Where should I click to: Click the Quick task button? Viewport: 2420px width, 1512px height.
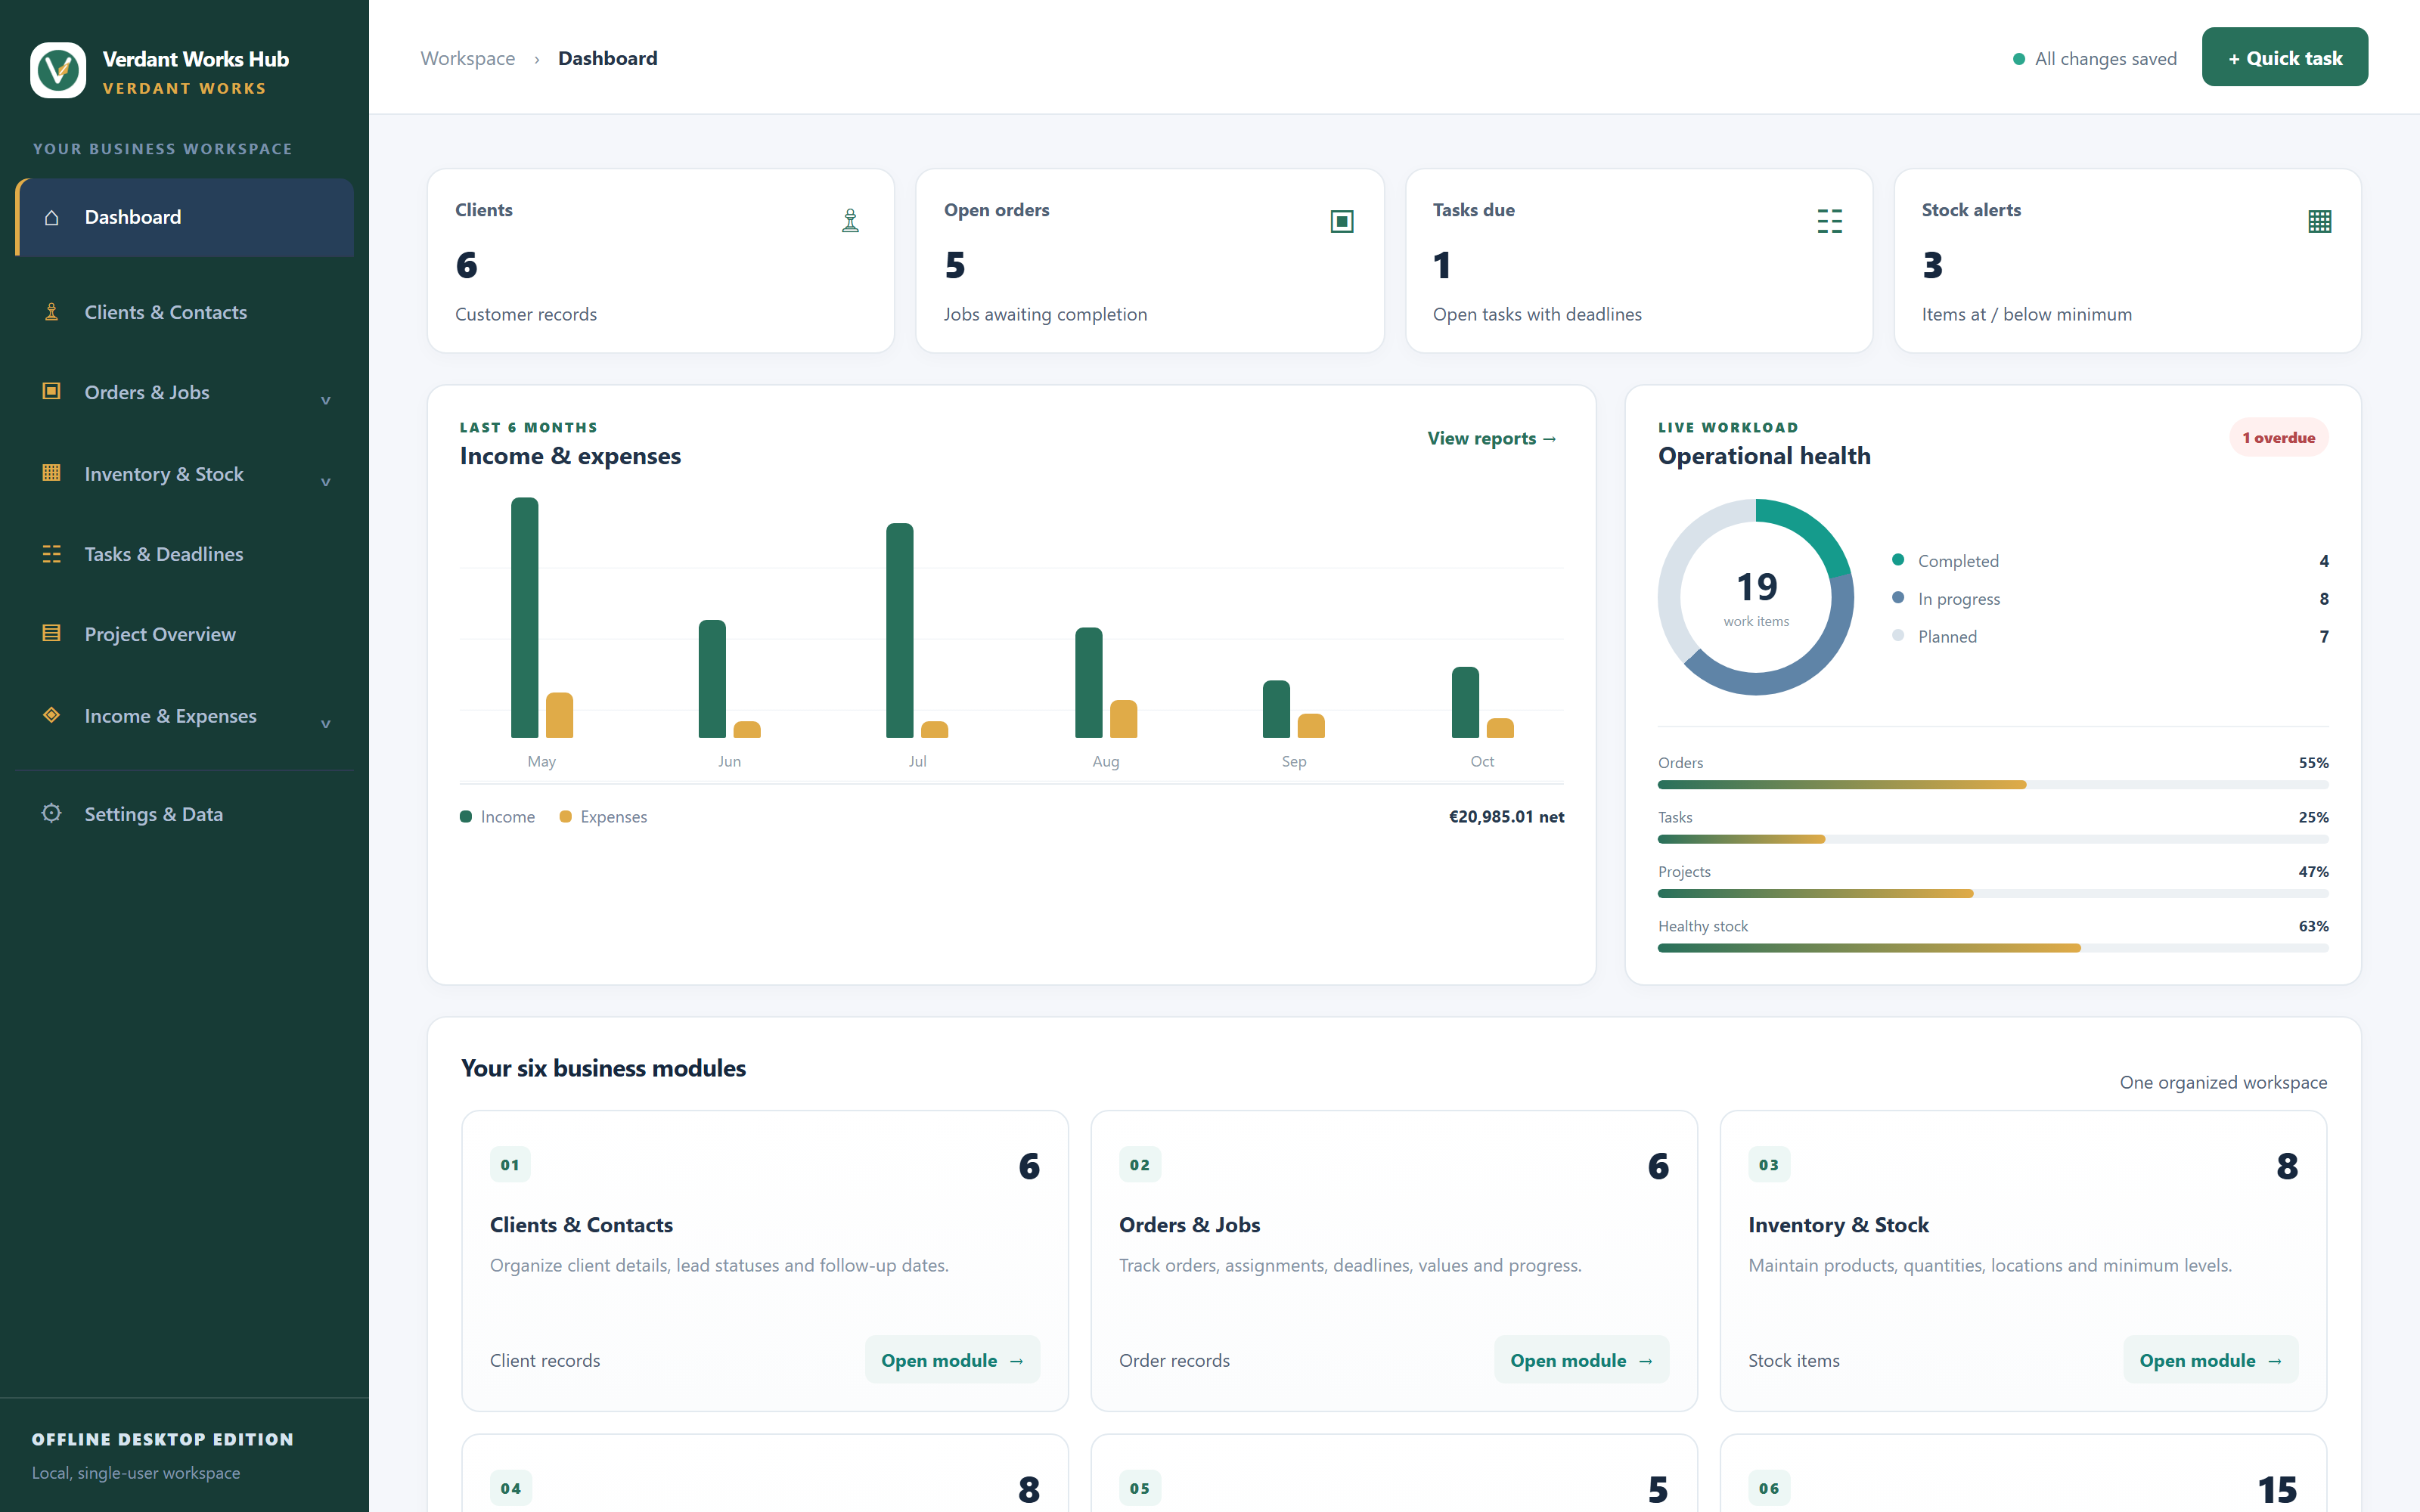point(2284,57)
